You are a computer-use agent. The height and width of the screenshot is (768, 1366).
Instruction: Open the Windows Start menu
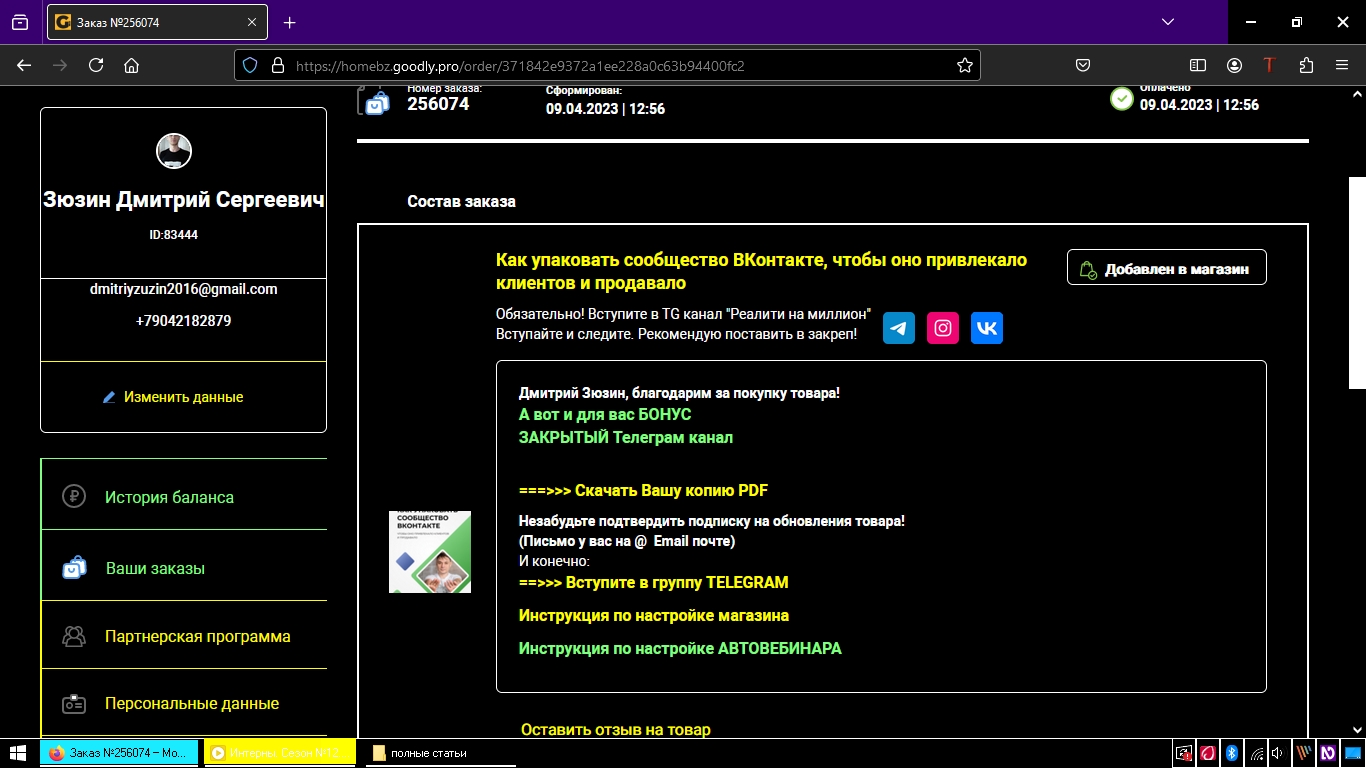(x=18, y=753)
